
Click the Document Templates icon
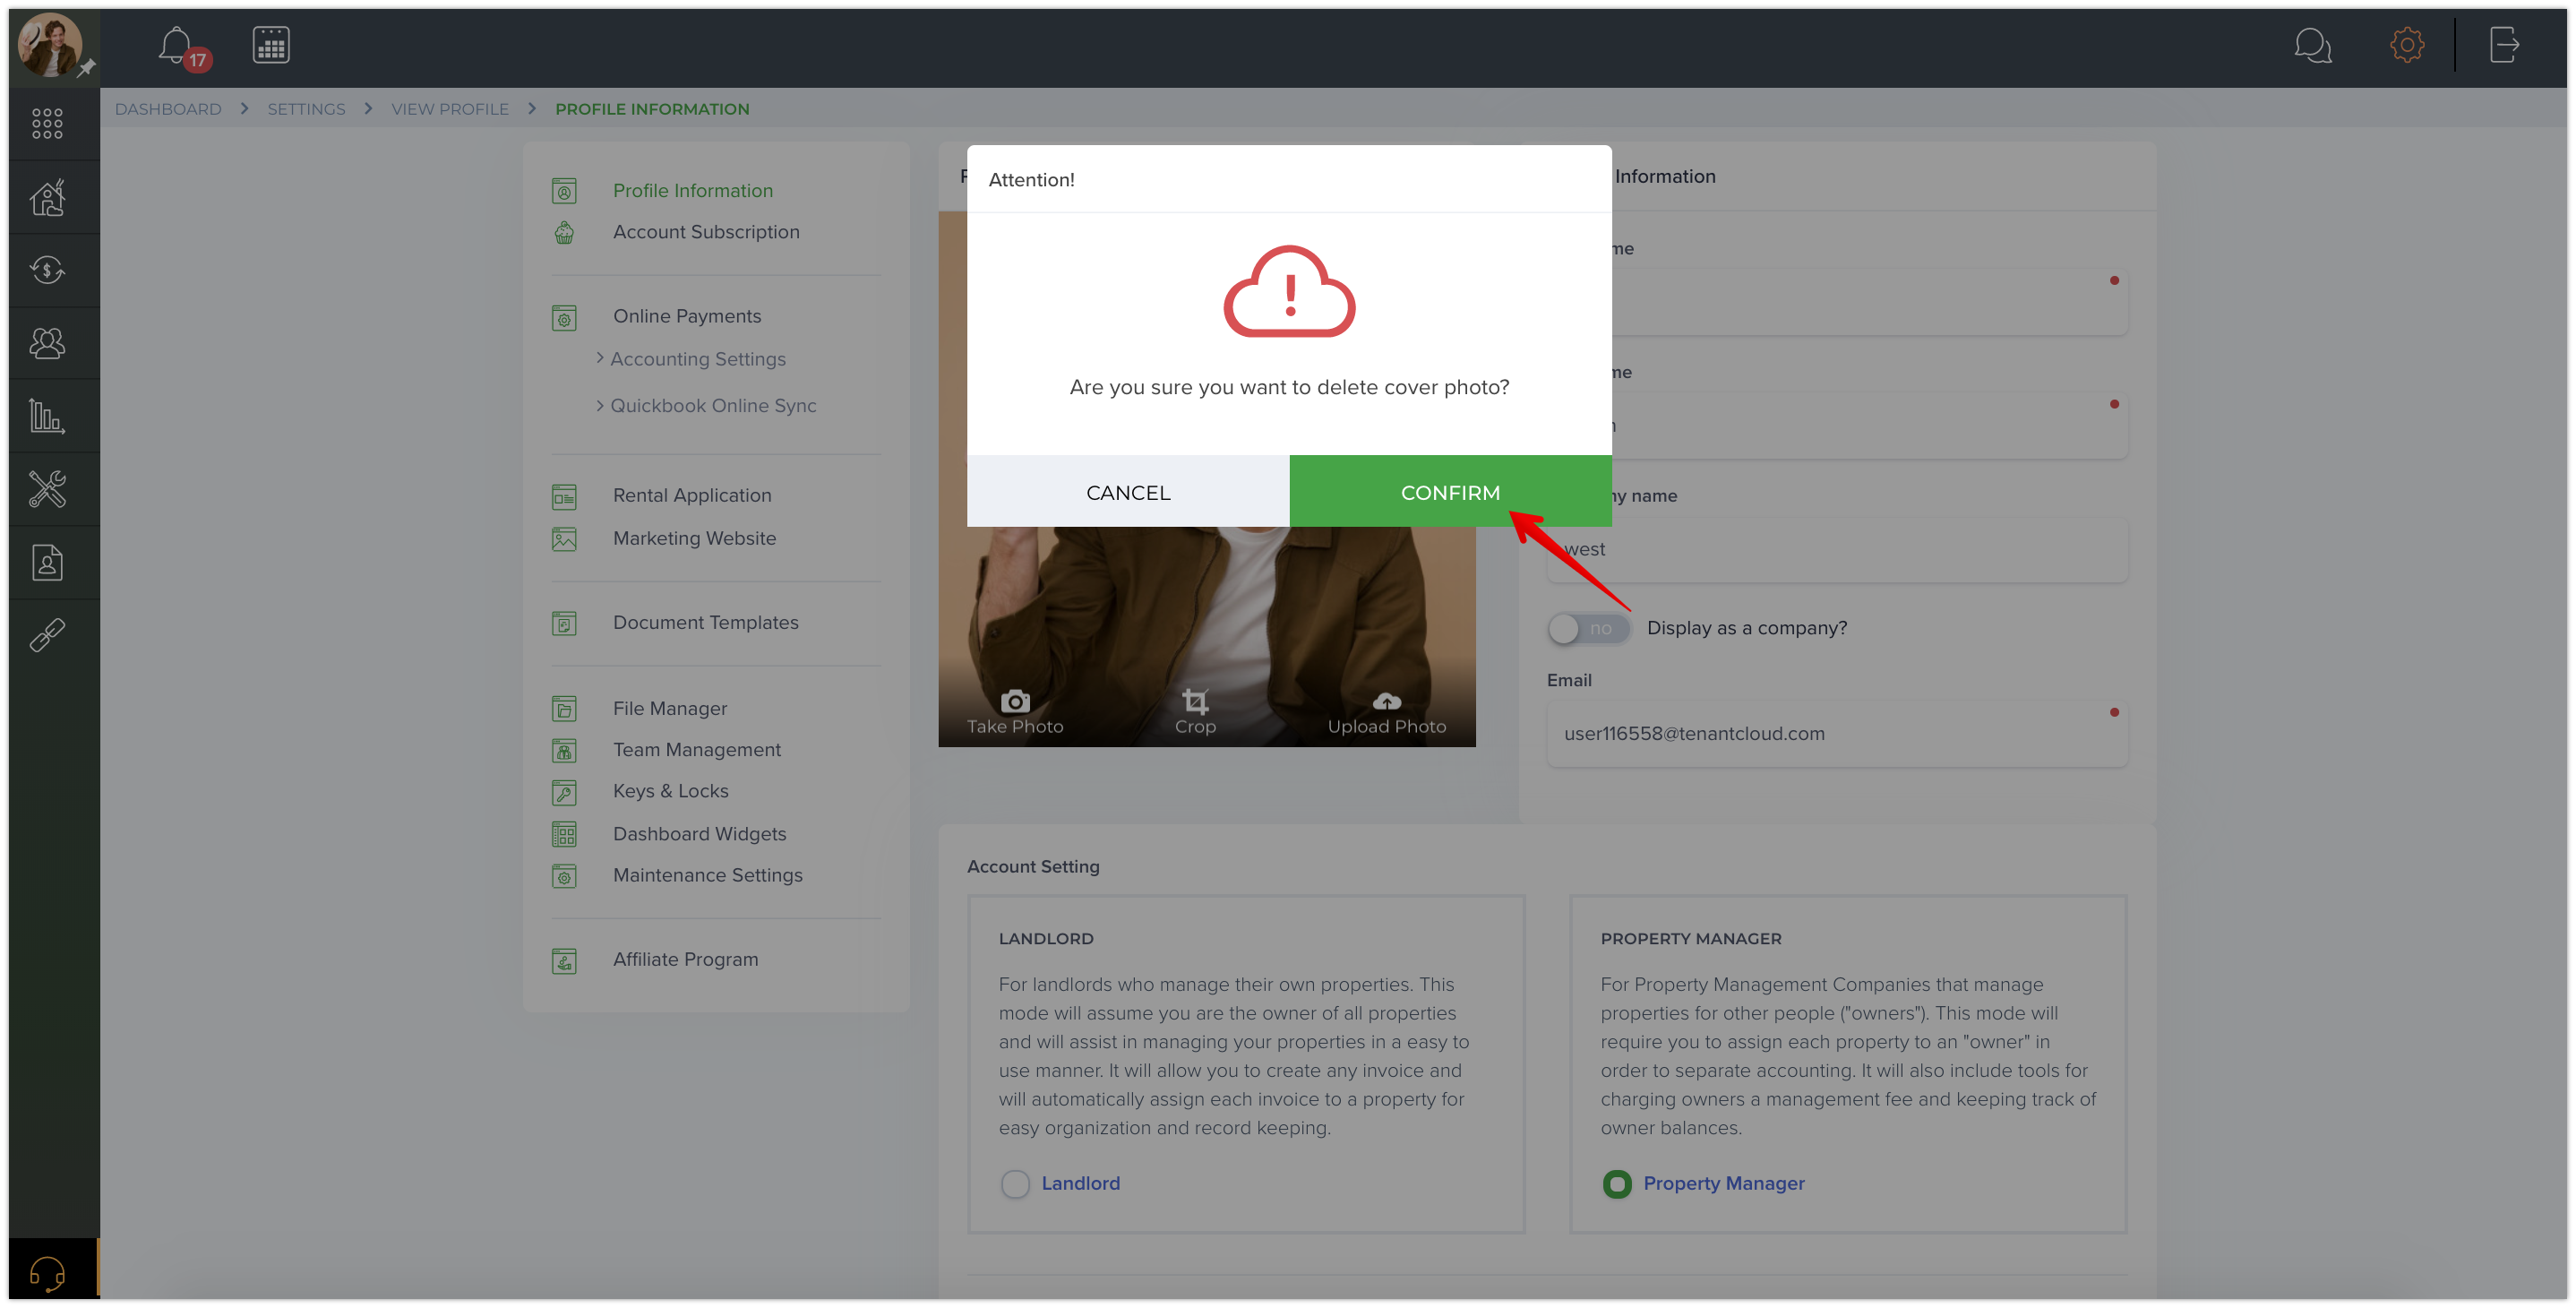[564, 625]
